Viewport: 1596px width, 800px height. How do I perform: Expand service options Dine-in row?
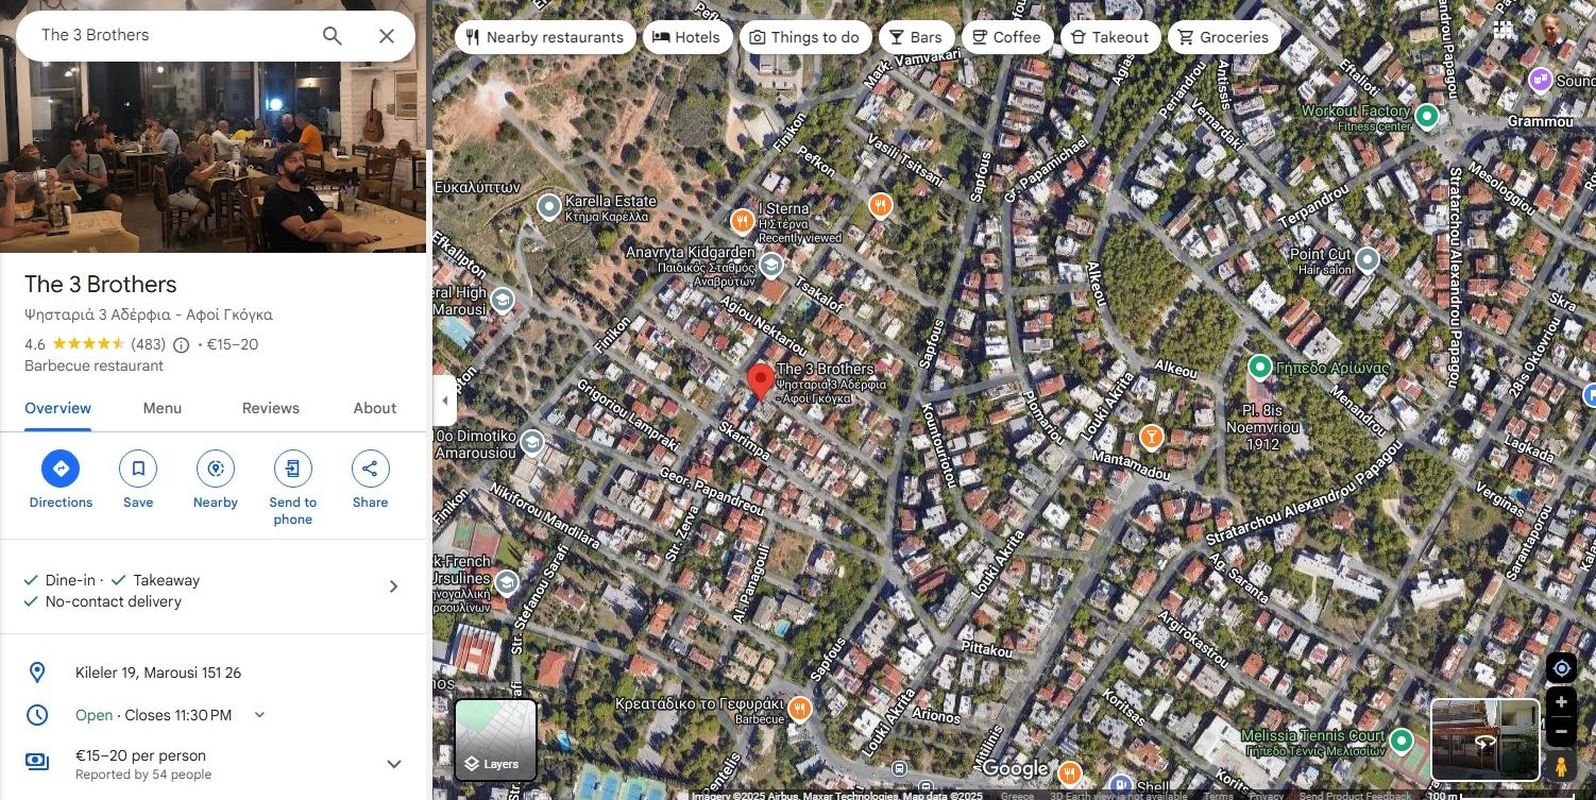click(x=213, y=590)
